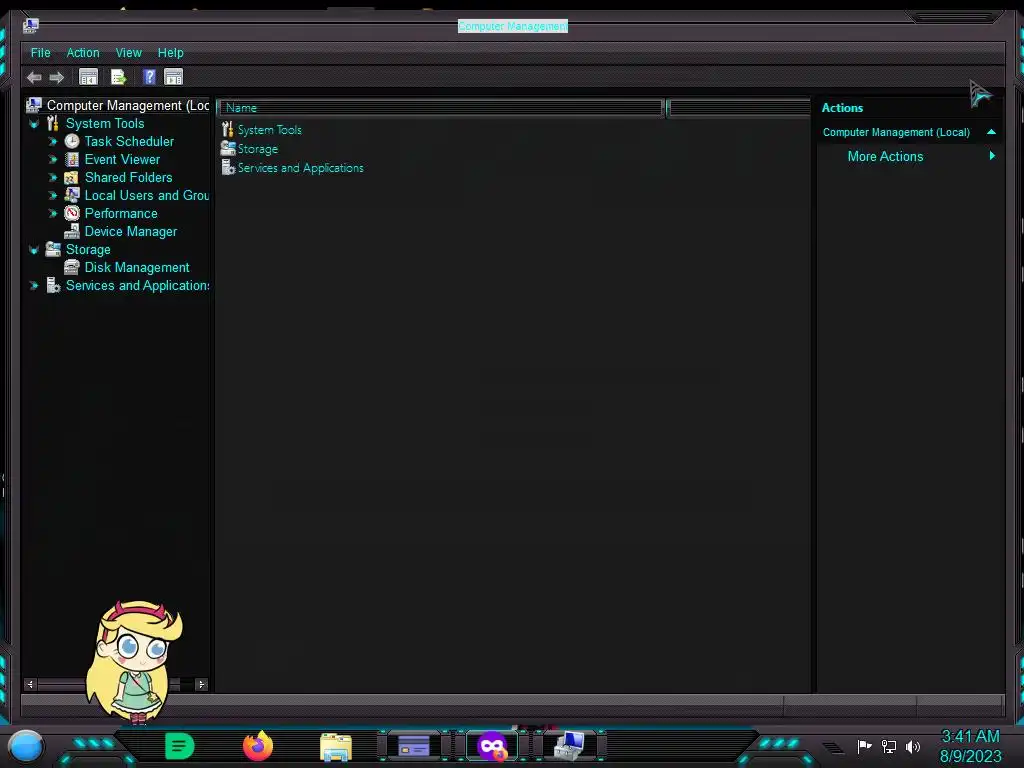
Task: Click the System Tools icon in center list
Action: click(x=227, y=129)
